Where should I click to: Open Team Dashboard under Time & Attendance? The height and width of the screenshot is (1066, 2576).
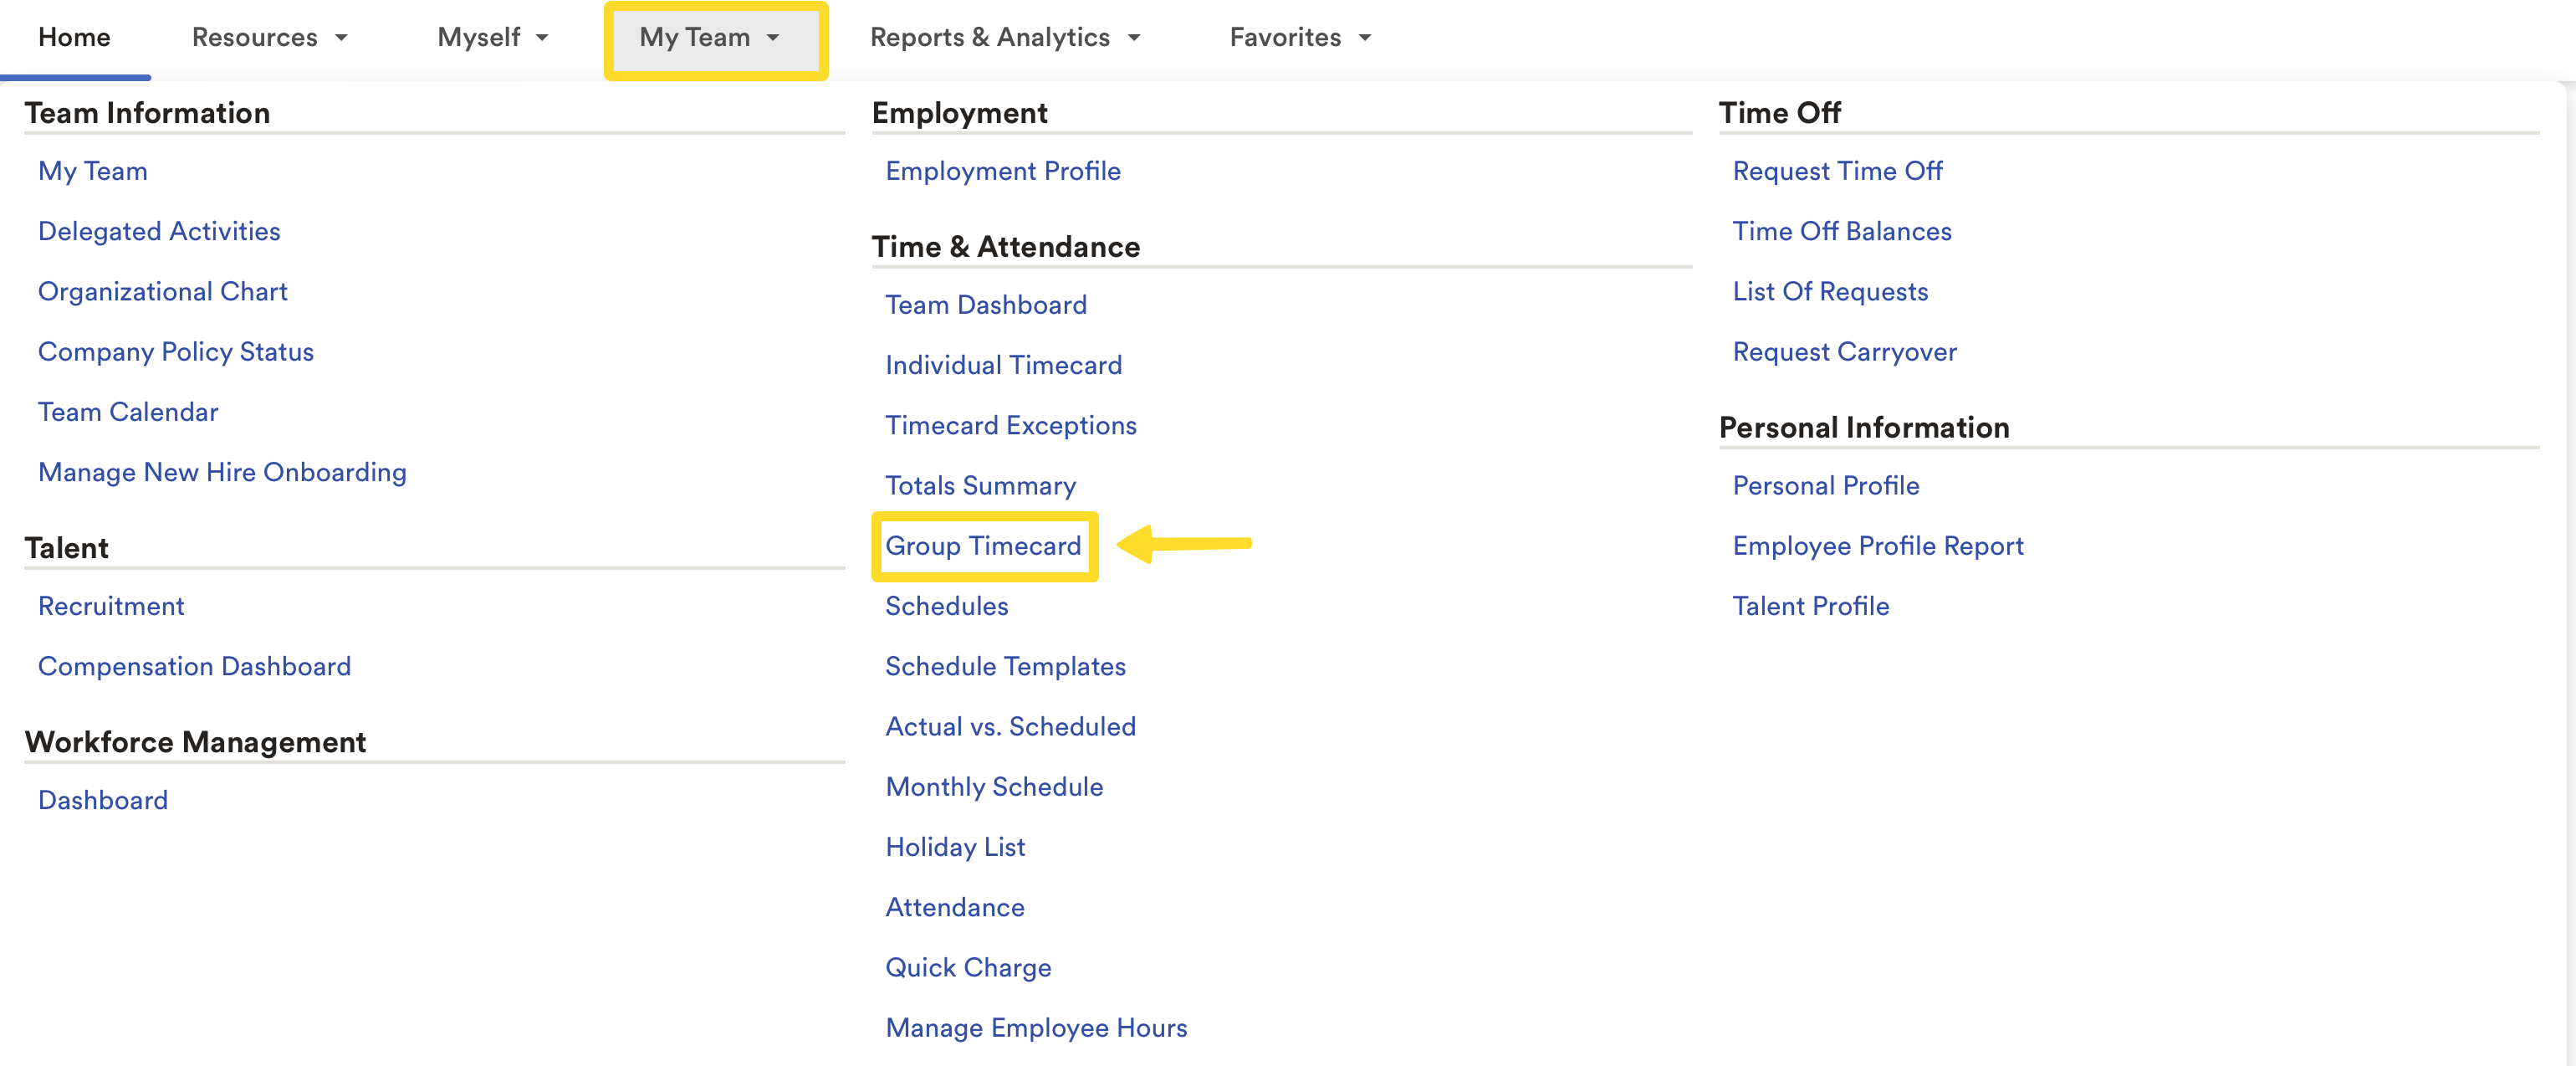pyautogui.click(x=986, y=305)
